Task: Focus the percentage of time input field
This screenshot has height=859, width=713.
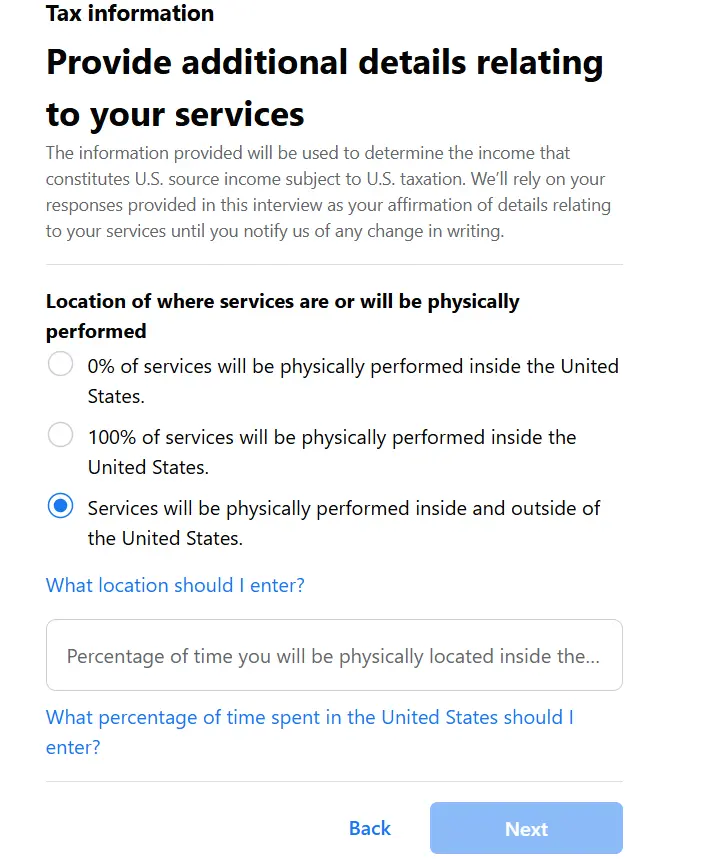Action: coord(334,655)
